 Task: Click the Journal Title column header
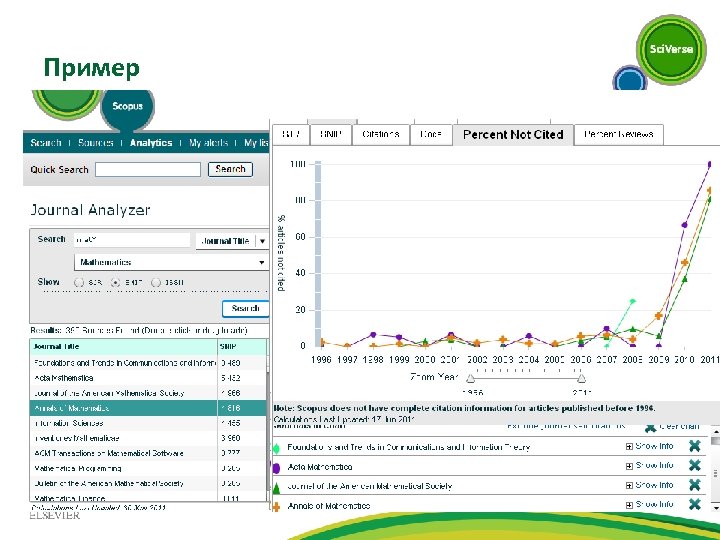[x=124, y=347]
